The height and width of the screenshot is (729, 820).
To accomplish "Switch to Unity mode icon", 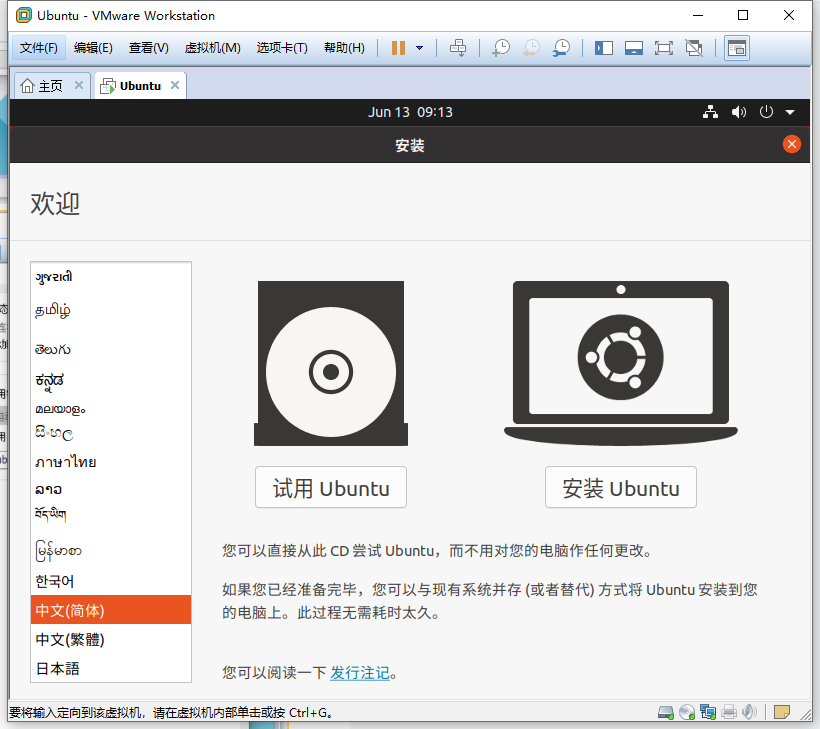I will click(x=694, y=48).
